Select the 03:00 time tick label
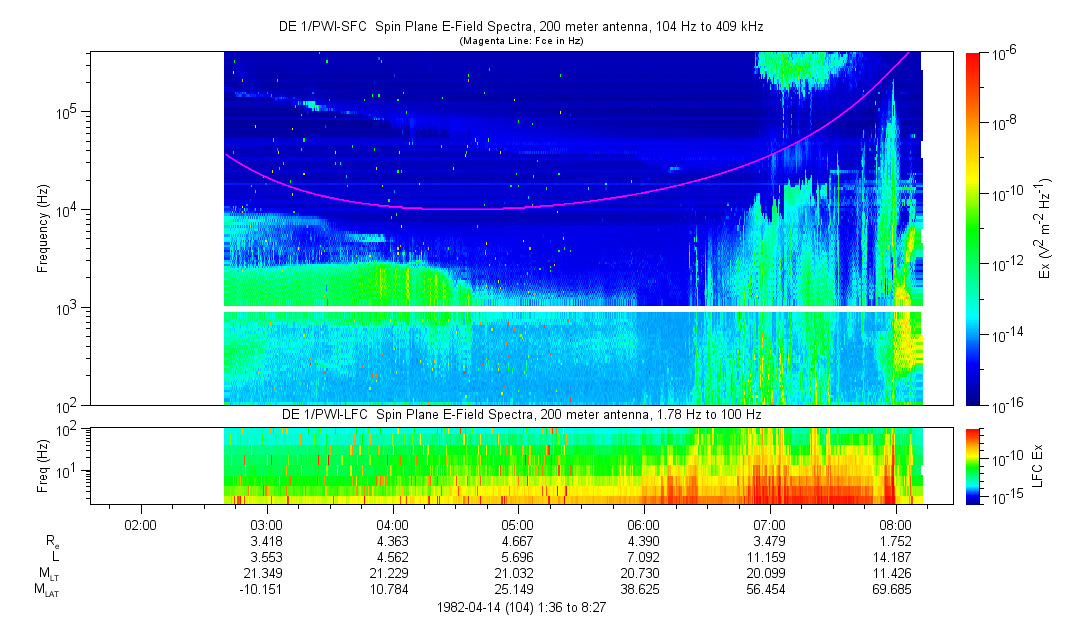The width and height of the screenshot is (1083, 620). pos(266,524)
